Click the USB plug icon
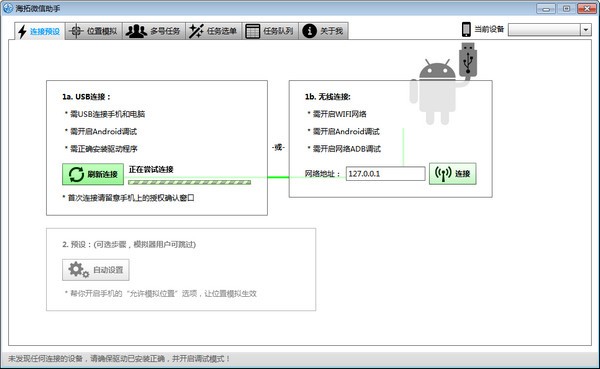Screen dimensions: 600x369 [x=468, y=59]
